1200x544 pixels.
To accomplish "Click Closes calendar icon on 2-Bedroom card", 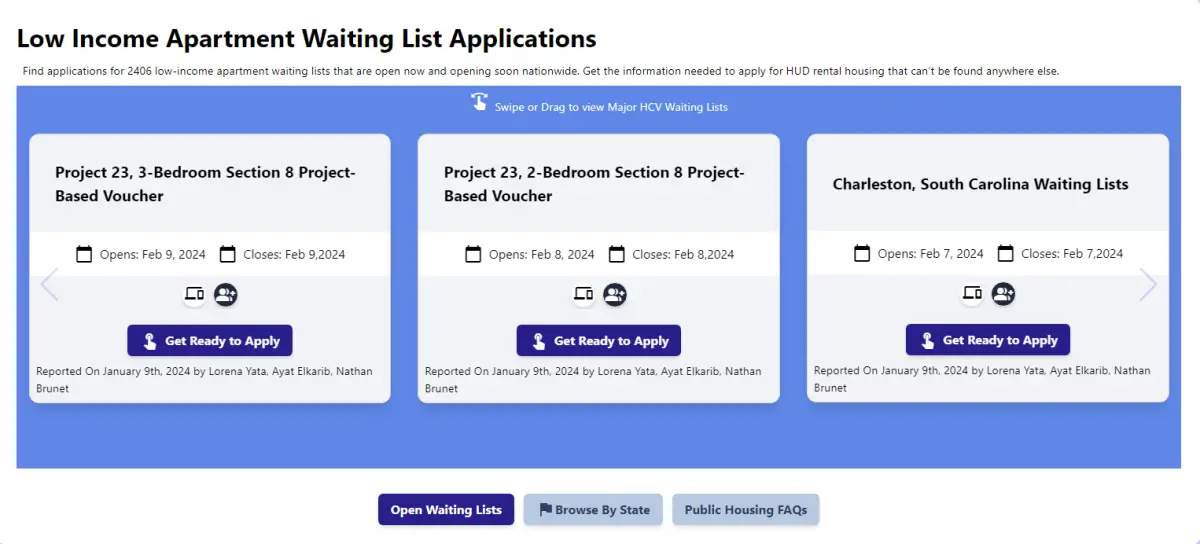I will pyautogui.click(x=617, y=254).
